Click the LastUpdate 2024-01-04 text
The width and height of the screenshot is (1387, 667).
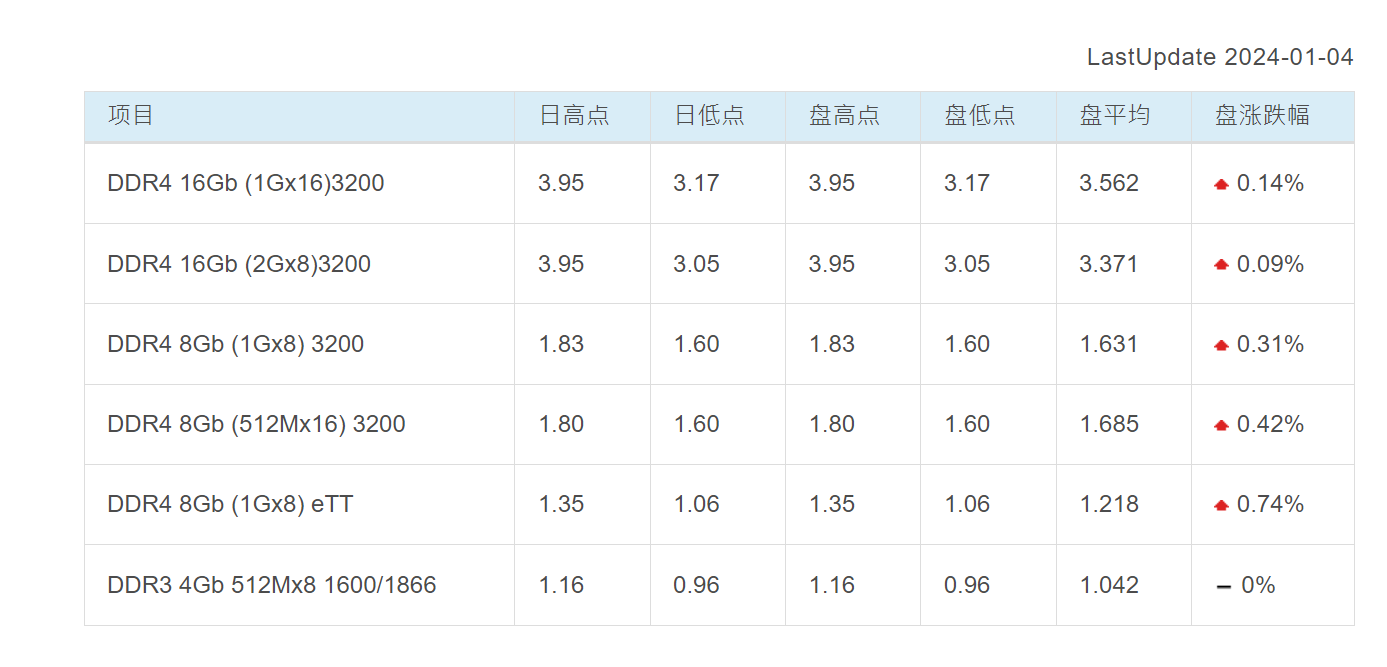(1220, 57)
